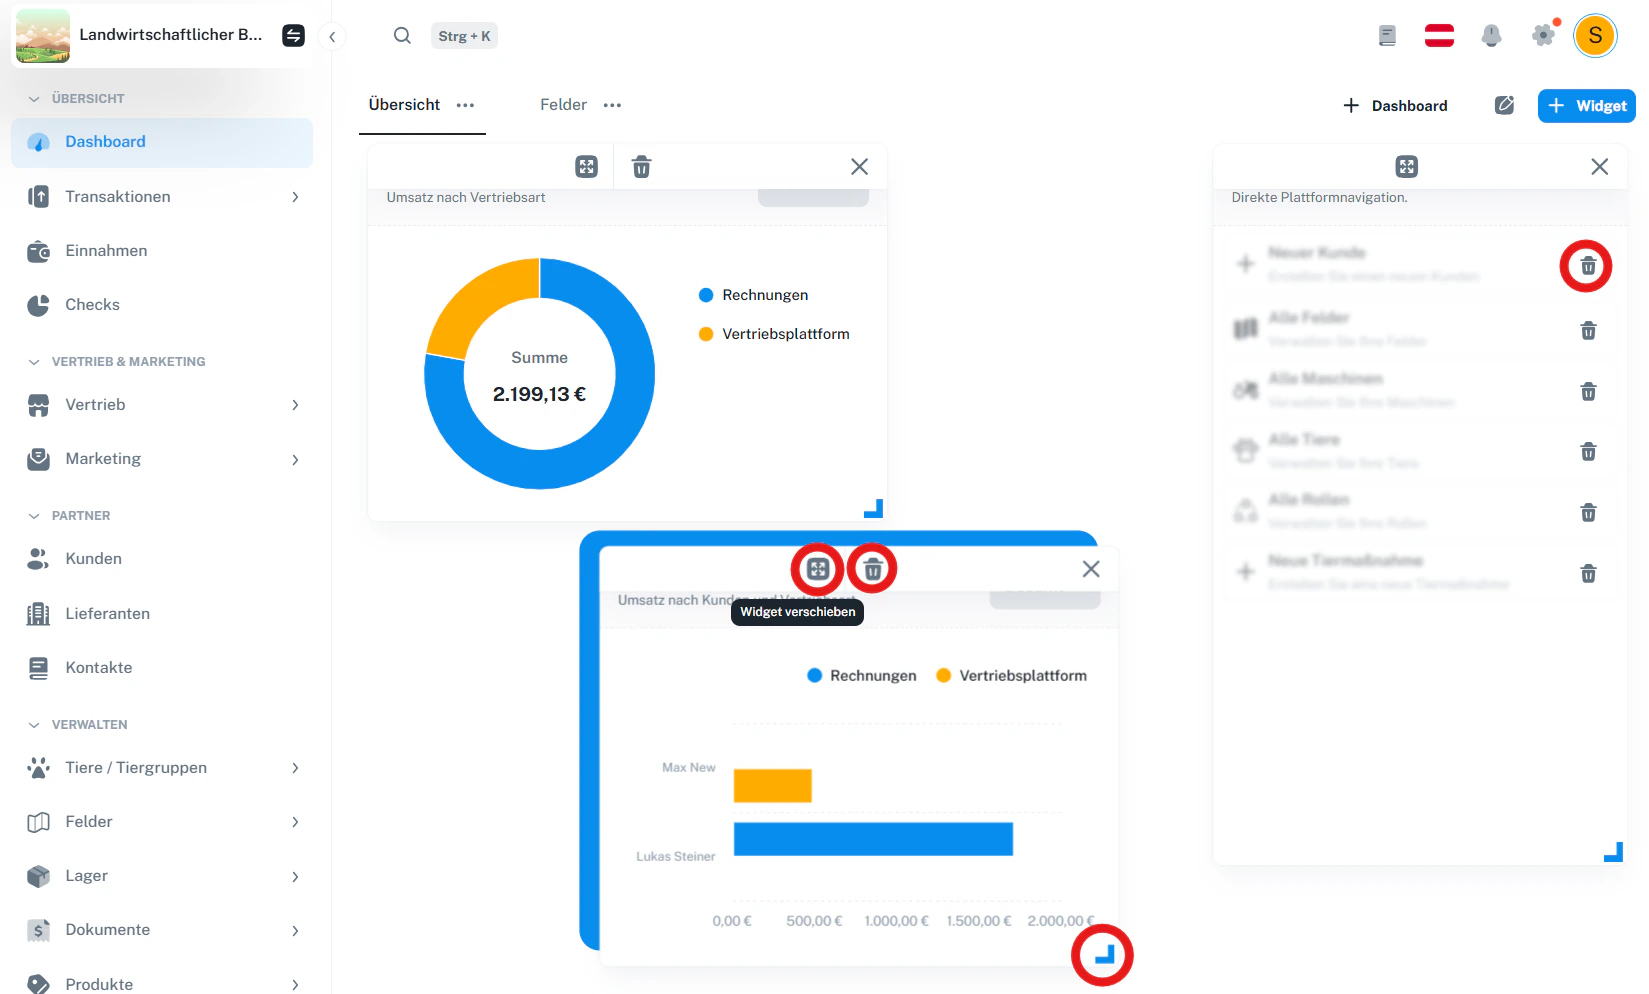
Task: Open the user avatar menu with S
Action: [x=1595, y=35]
